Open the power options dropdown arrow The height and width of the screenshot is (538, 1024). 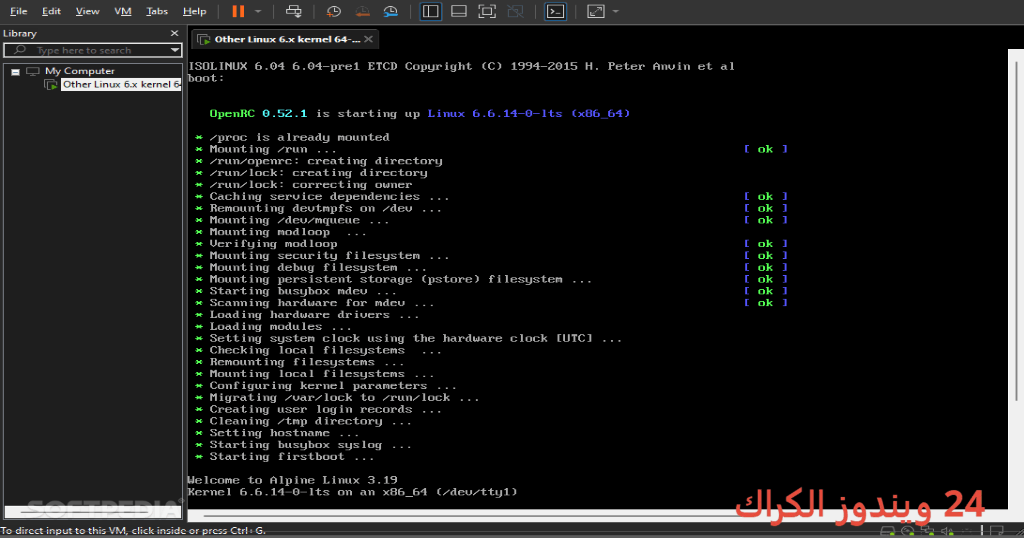pos(258,11)
